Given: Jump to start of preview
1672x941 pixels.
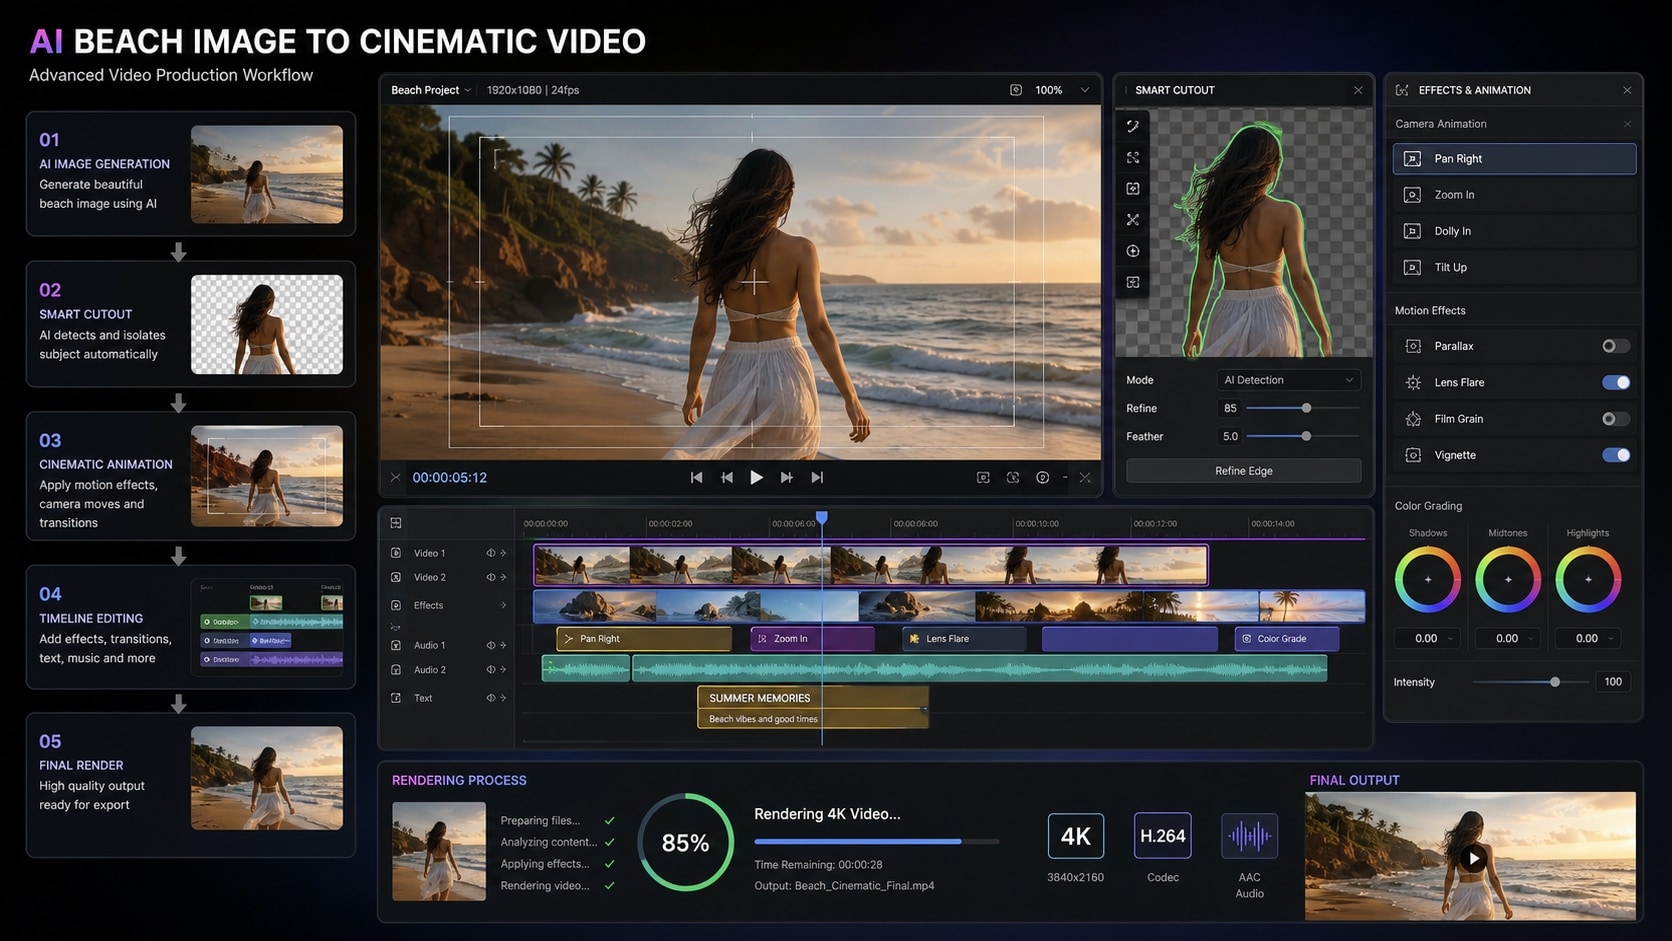Looking at the screenshot, I should (x=696, y=478).
